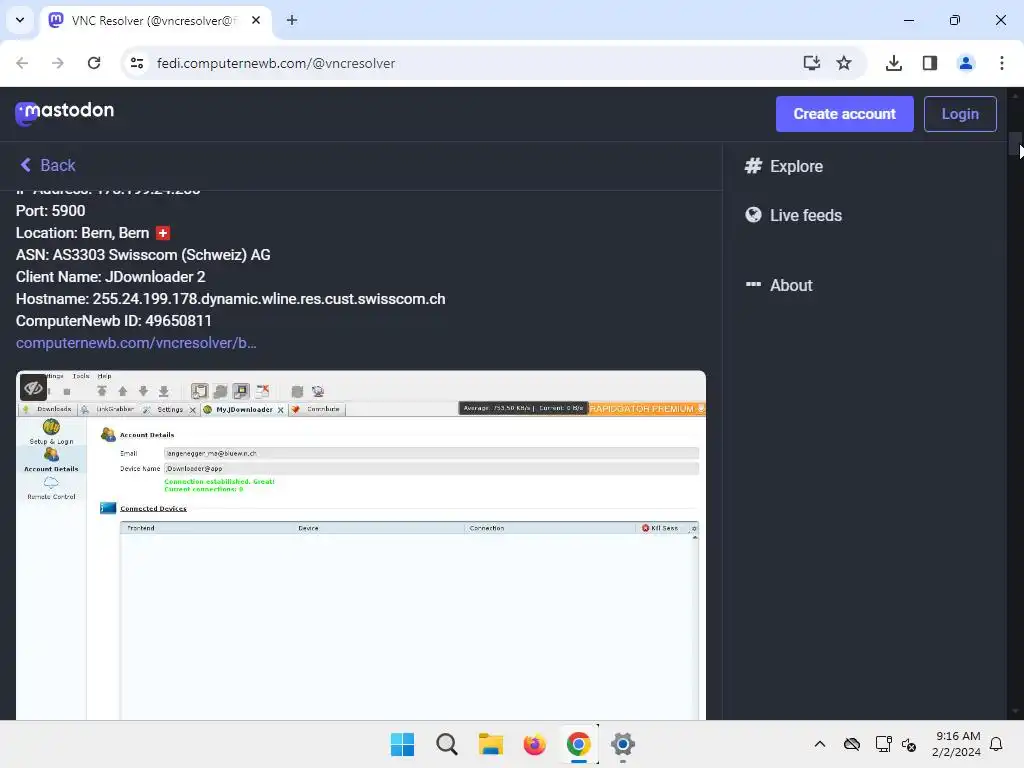Click 'ASN: AS3303 Swisscom (Schweiz) AG' text
The image size is (1024, 768).
[143, 255]
